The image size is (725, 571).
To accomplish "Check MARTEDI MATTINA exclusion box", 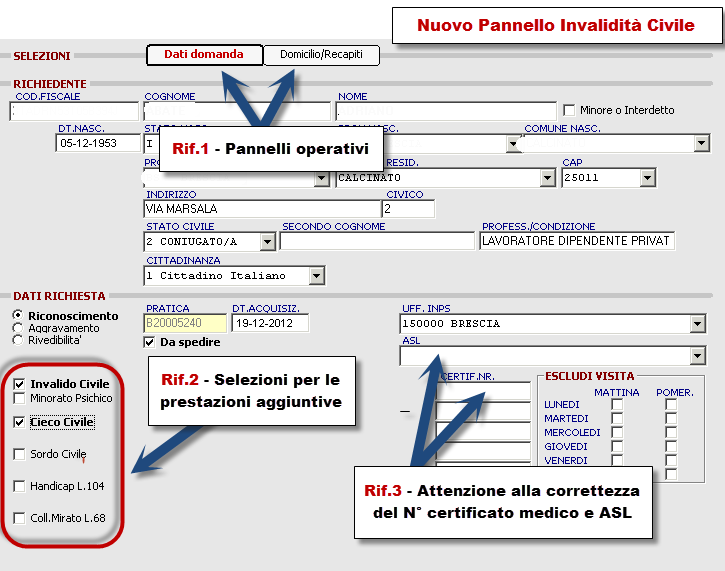I will 617,418.
